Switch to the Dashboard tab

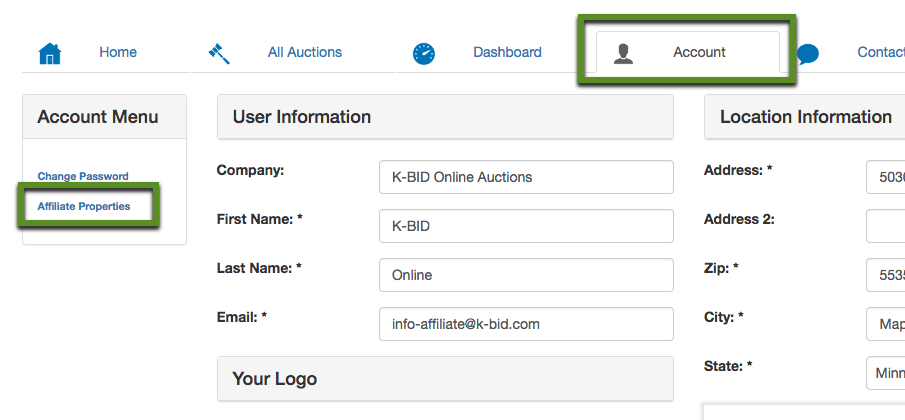pyautogui.click(x=507, y=52)
